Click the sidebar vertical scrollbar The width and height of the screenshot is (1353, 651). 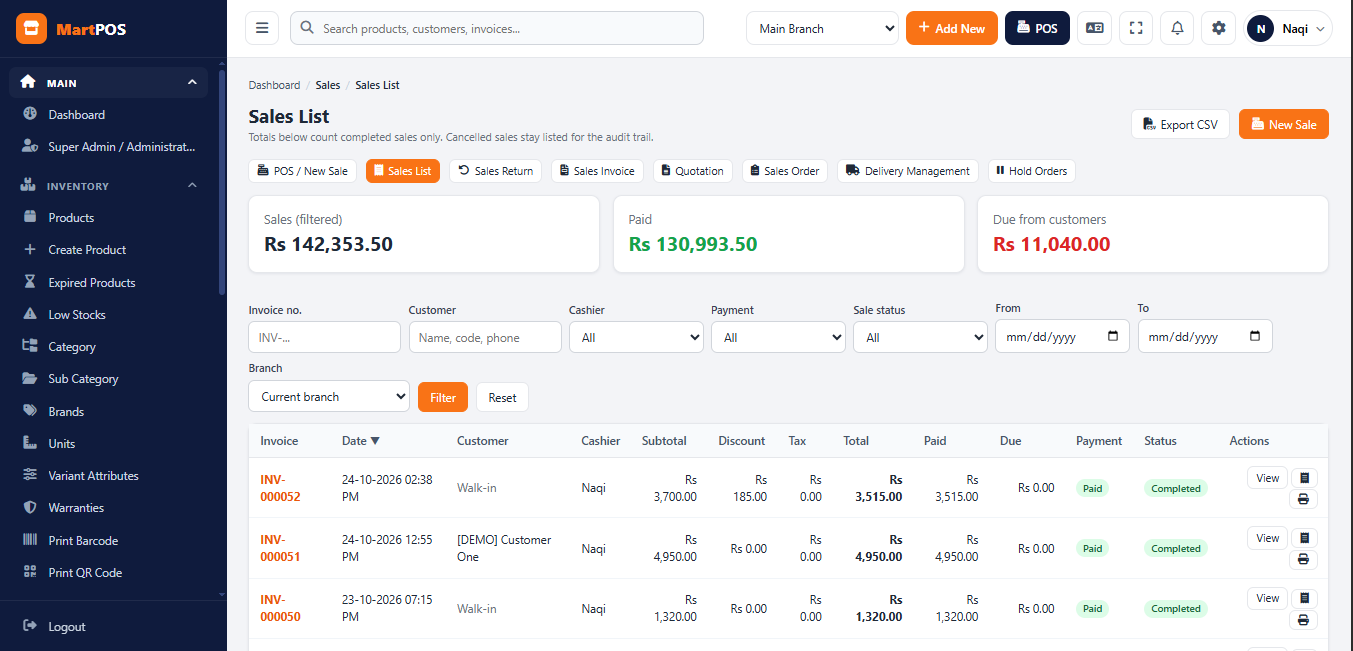pyautogui.click(x=222, y=180)
